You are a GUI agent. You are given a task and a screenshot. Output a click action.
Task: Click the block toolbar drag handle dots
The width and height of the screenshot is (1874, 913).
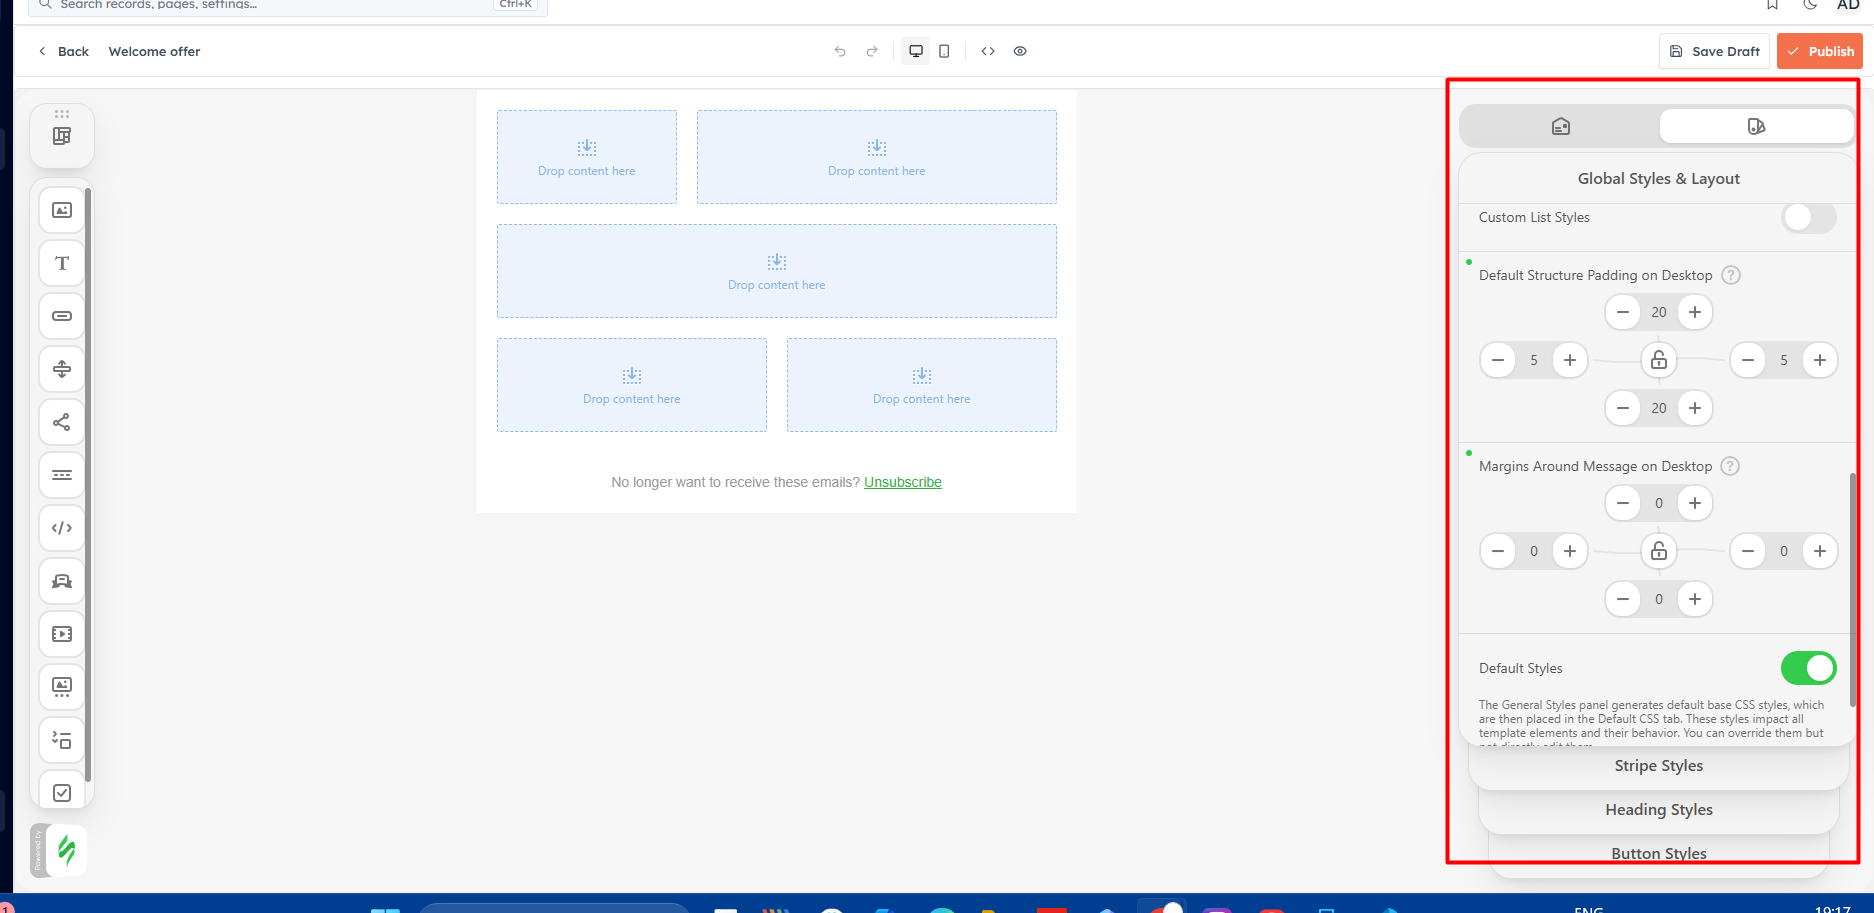(62, 114)
